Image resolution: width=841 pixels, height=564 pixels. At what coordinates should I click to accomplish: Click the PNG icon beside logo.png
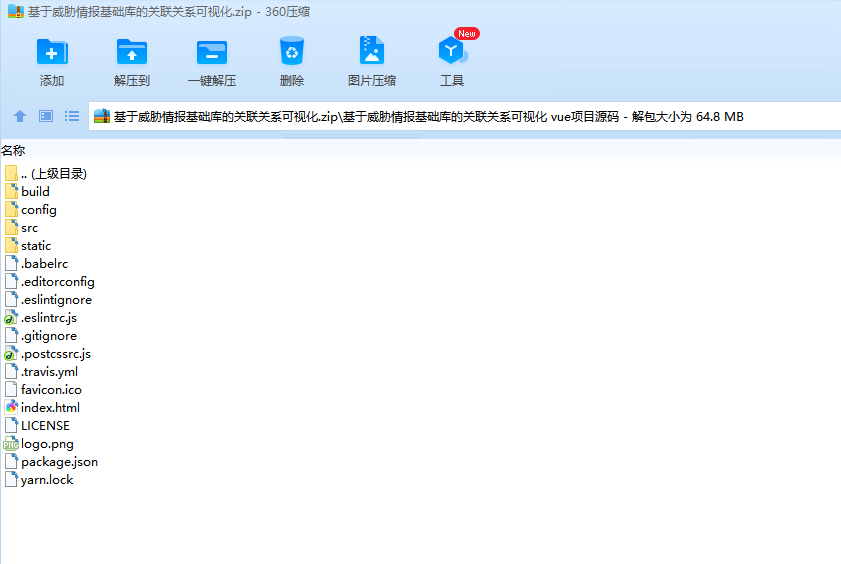[11, 444]
